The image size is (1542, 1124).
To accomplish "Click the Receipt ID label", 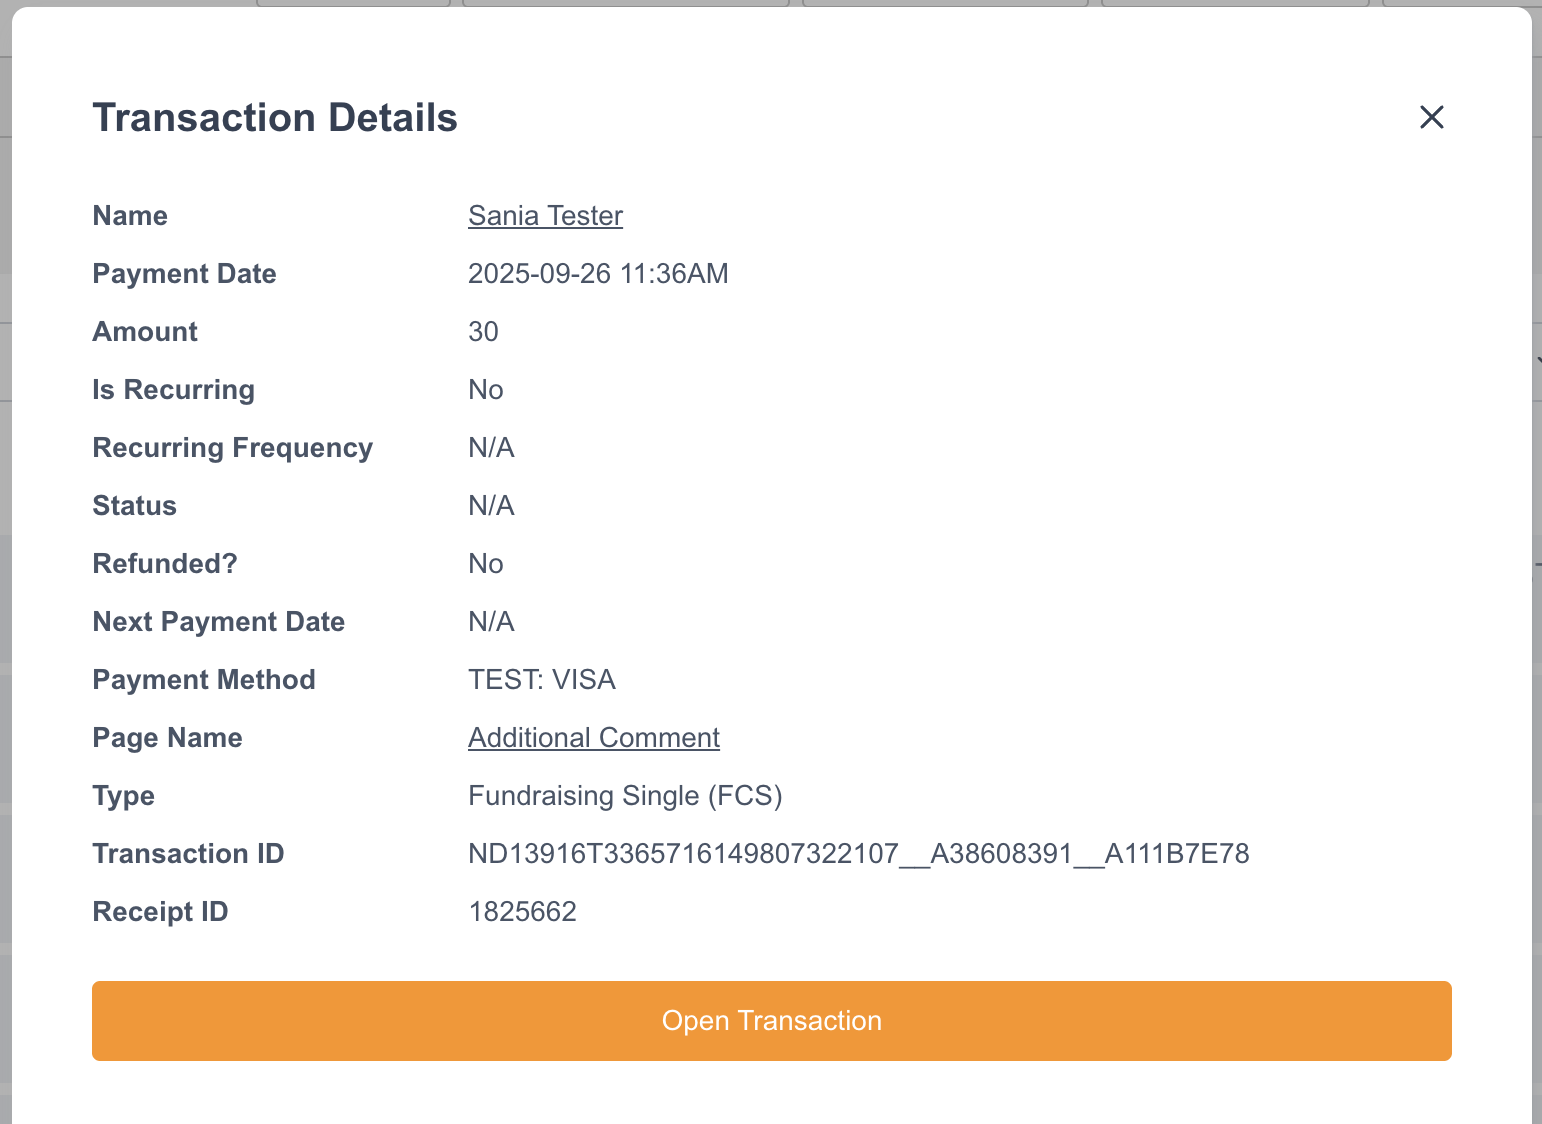I will pos(160,912).
